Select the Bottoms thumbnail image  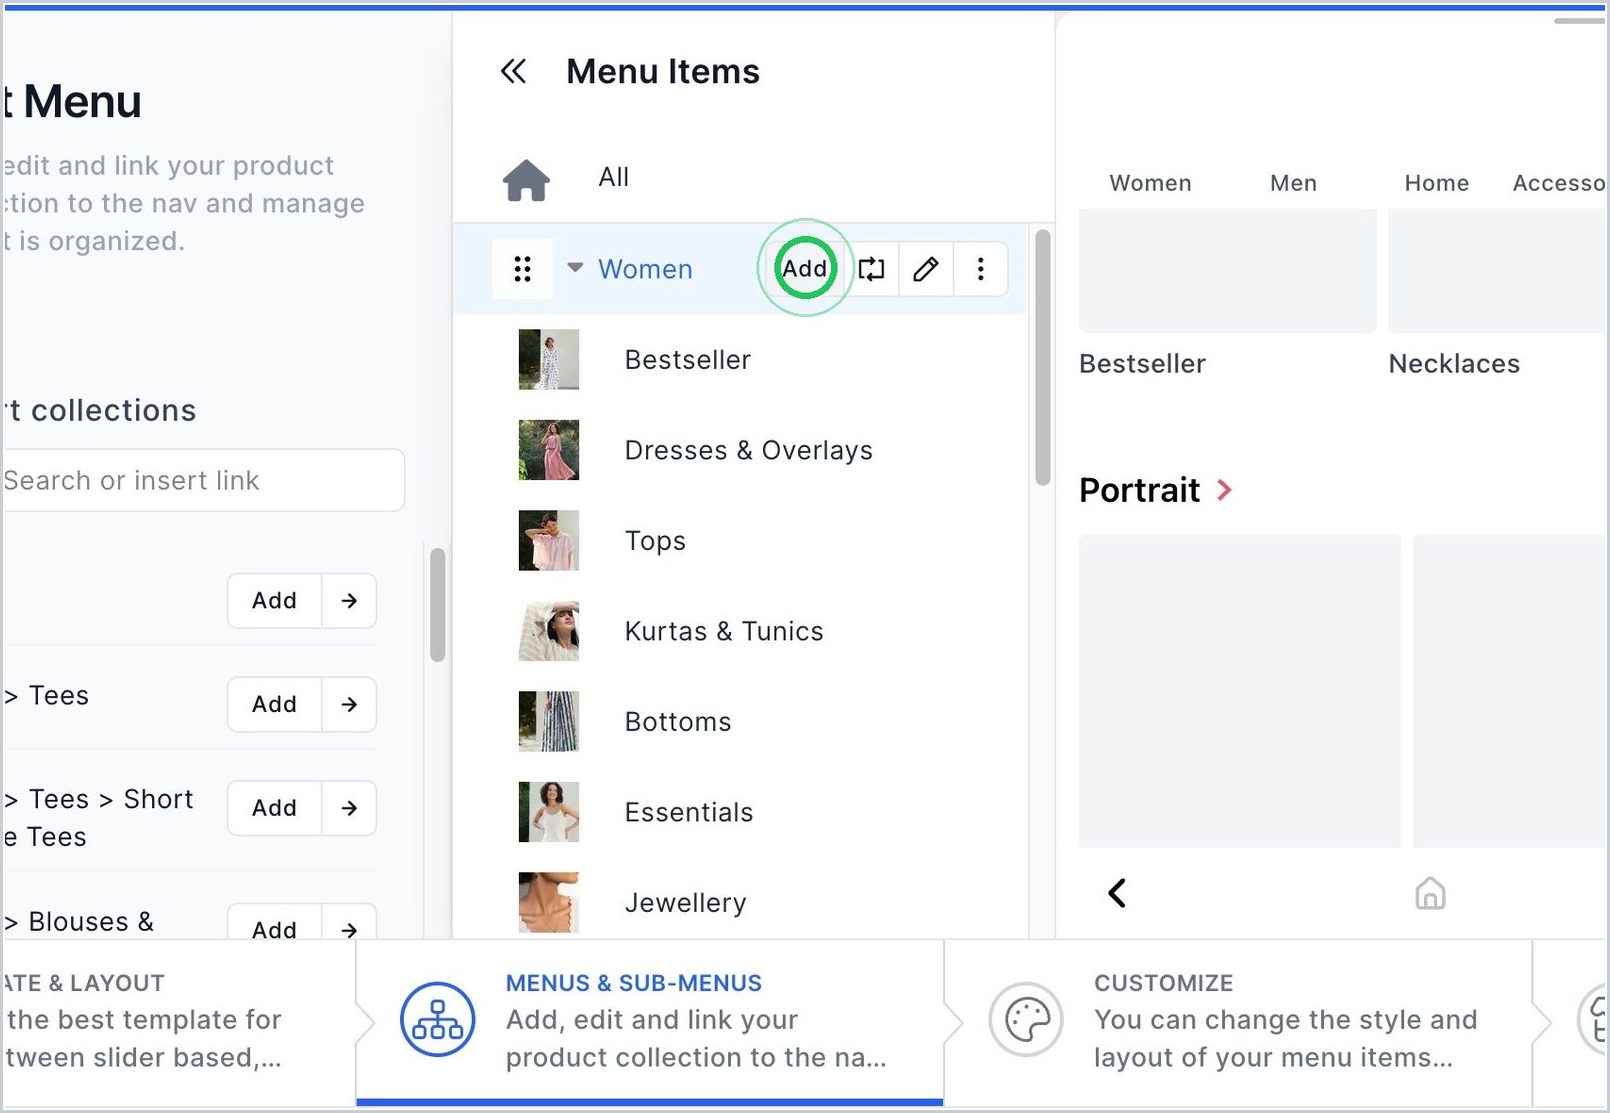(548, 721)
